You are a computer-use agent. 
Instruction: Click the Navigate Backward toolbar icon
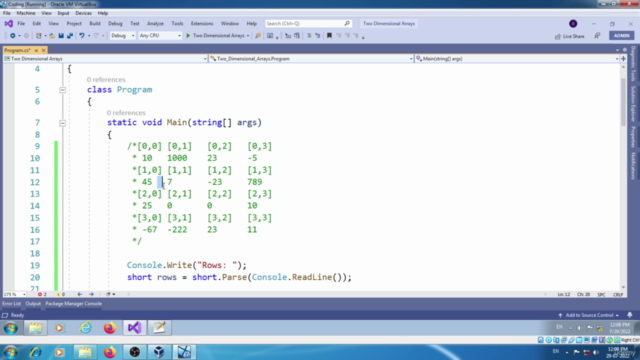(13, 36)
